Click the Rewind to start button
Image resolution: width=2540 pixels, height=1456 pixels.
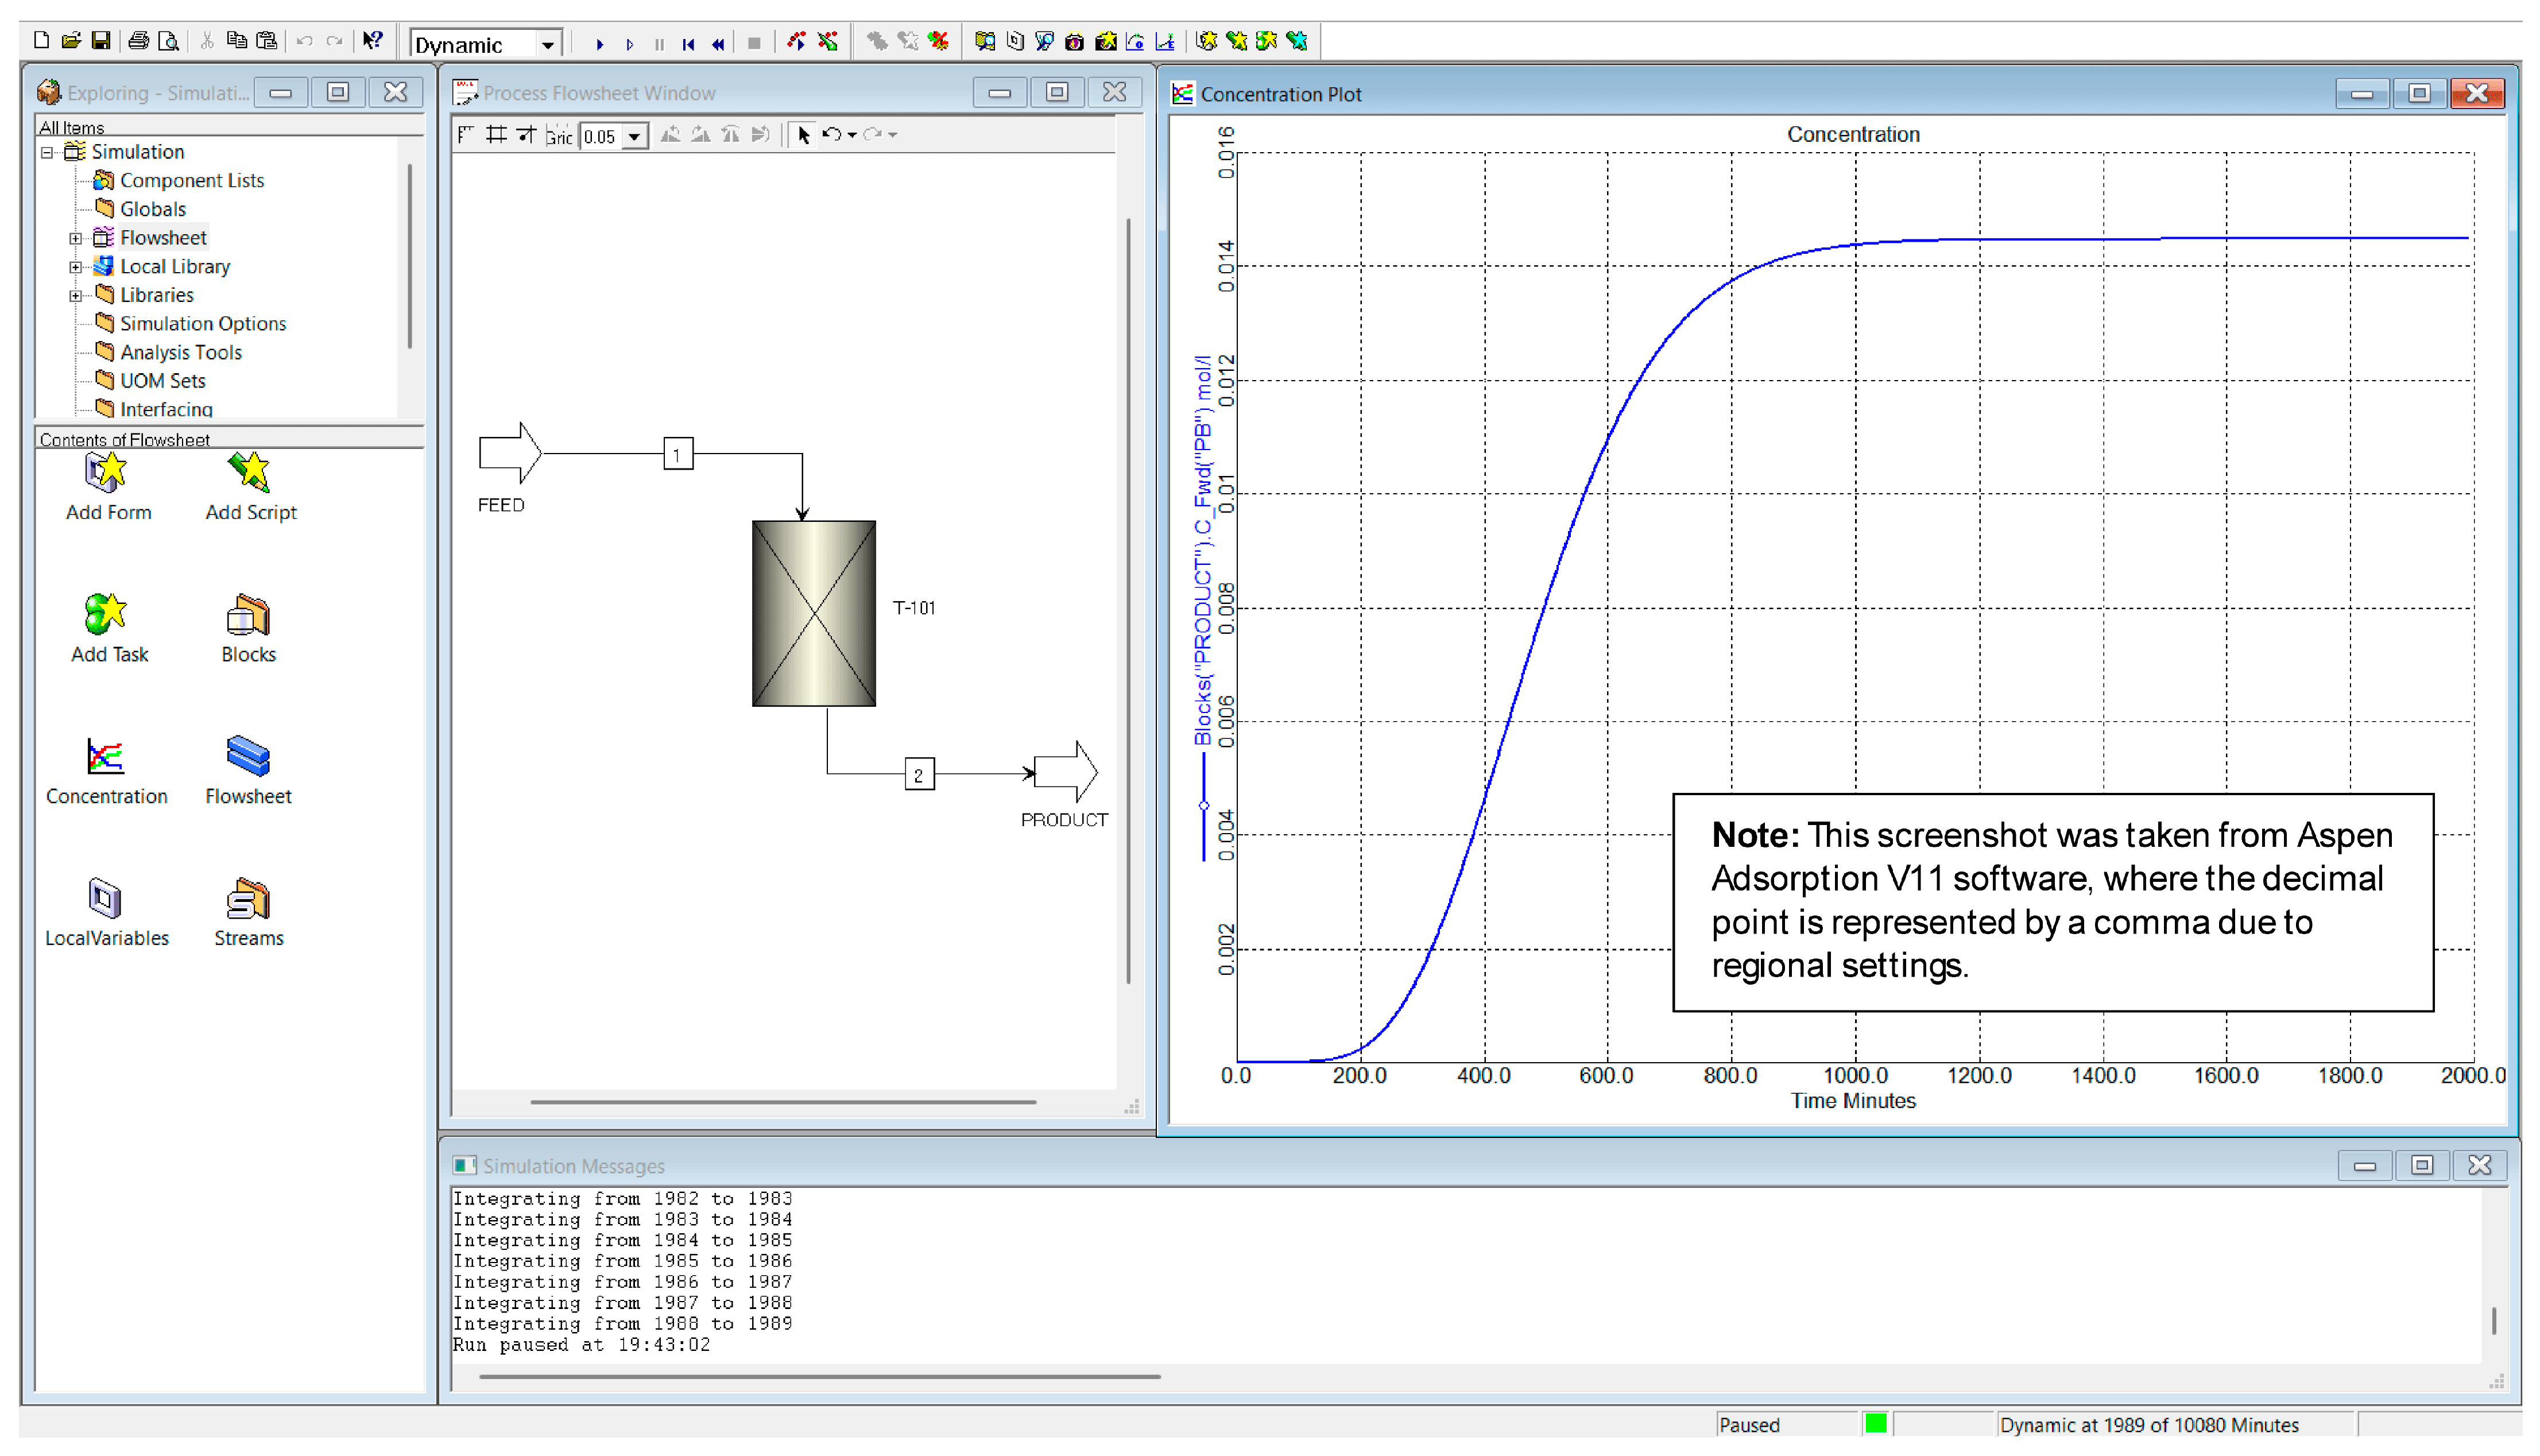688,44
